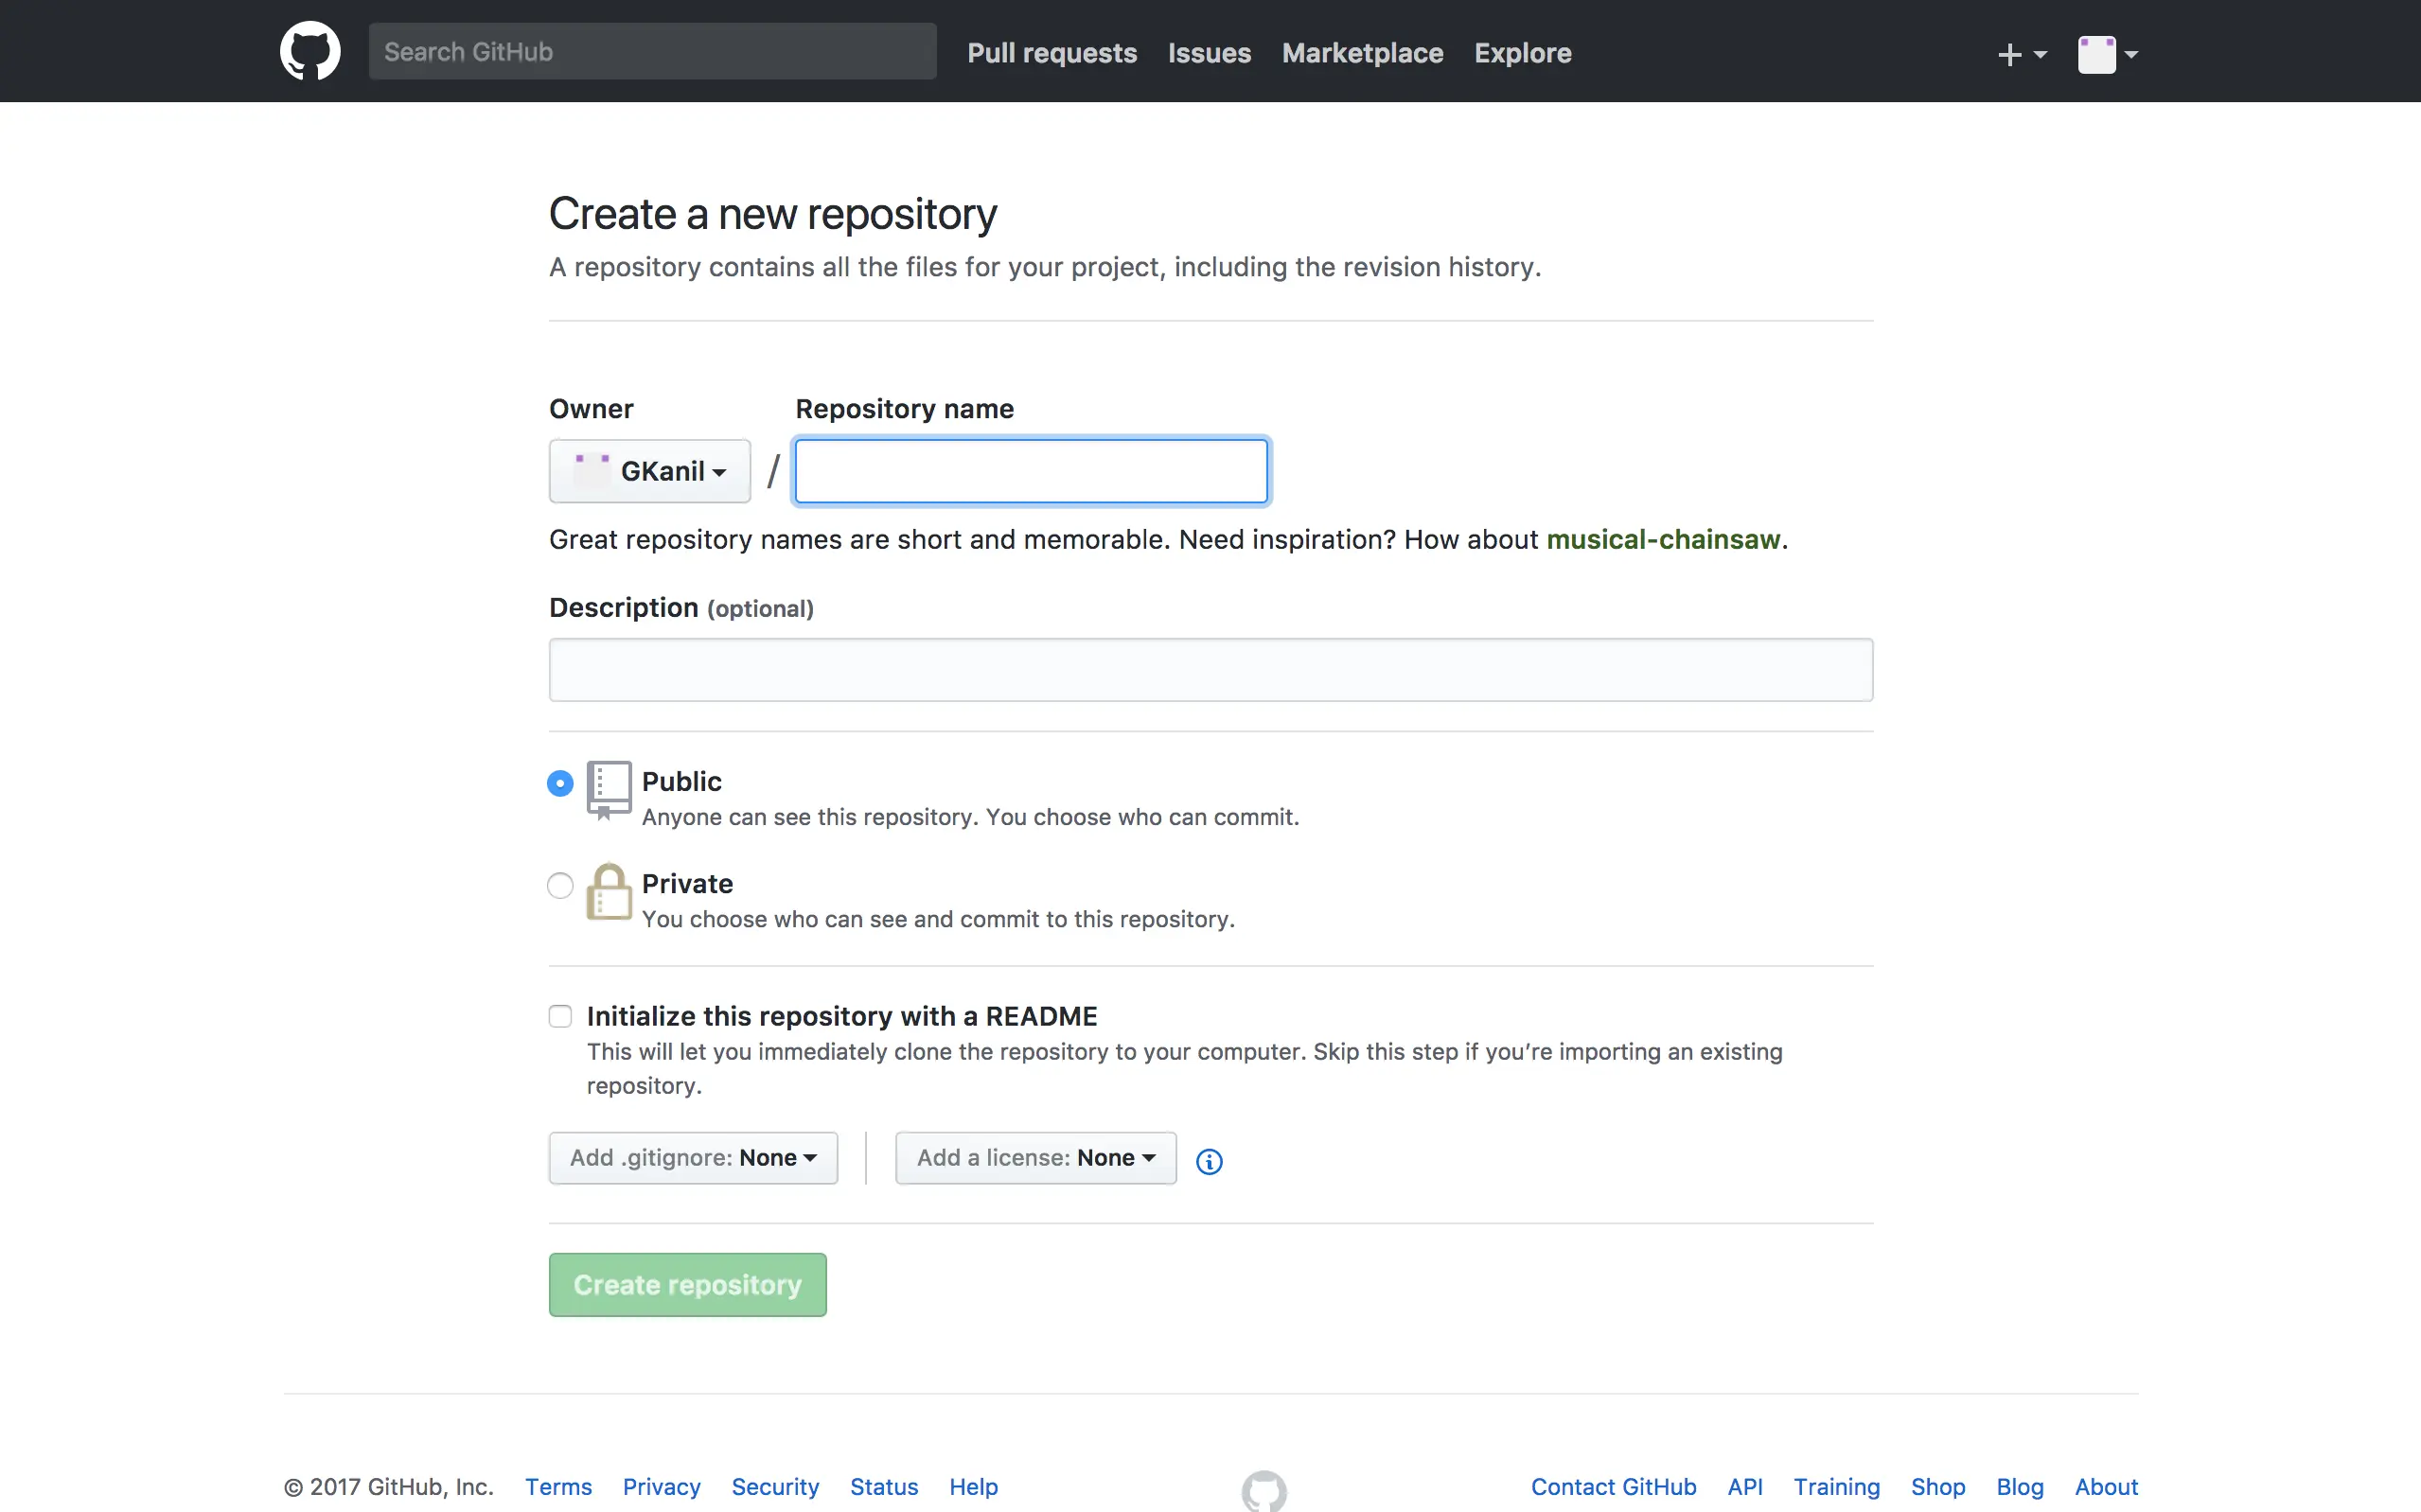This screenshot has height=1512, width=2421.
Task: Click the info icon next to license
Action: pos(1208,1160)
